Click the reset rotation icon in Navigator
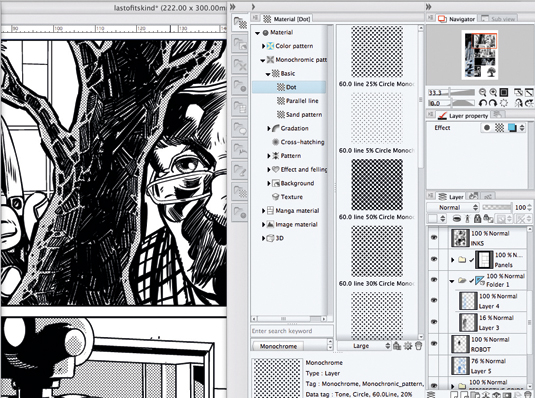Viewport: 535px width, 398px height. coord(504,103)
